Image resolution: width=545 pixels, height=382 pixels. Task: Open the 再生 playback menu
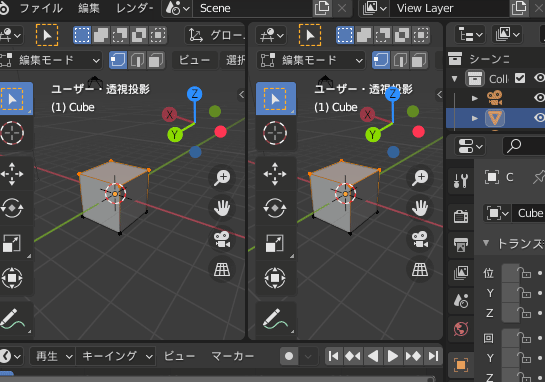click(52, 356)
